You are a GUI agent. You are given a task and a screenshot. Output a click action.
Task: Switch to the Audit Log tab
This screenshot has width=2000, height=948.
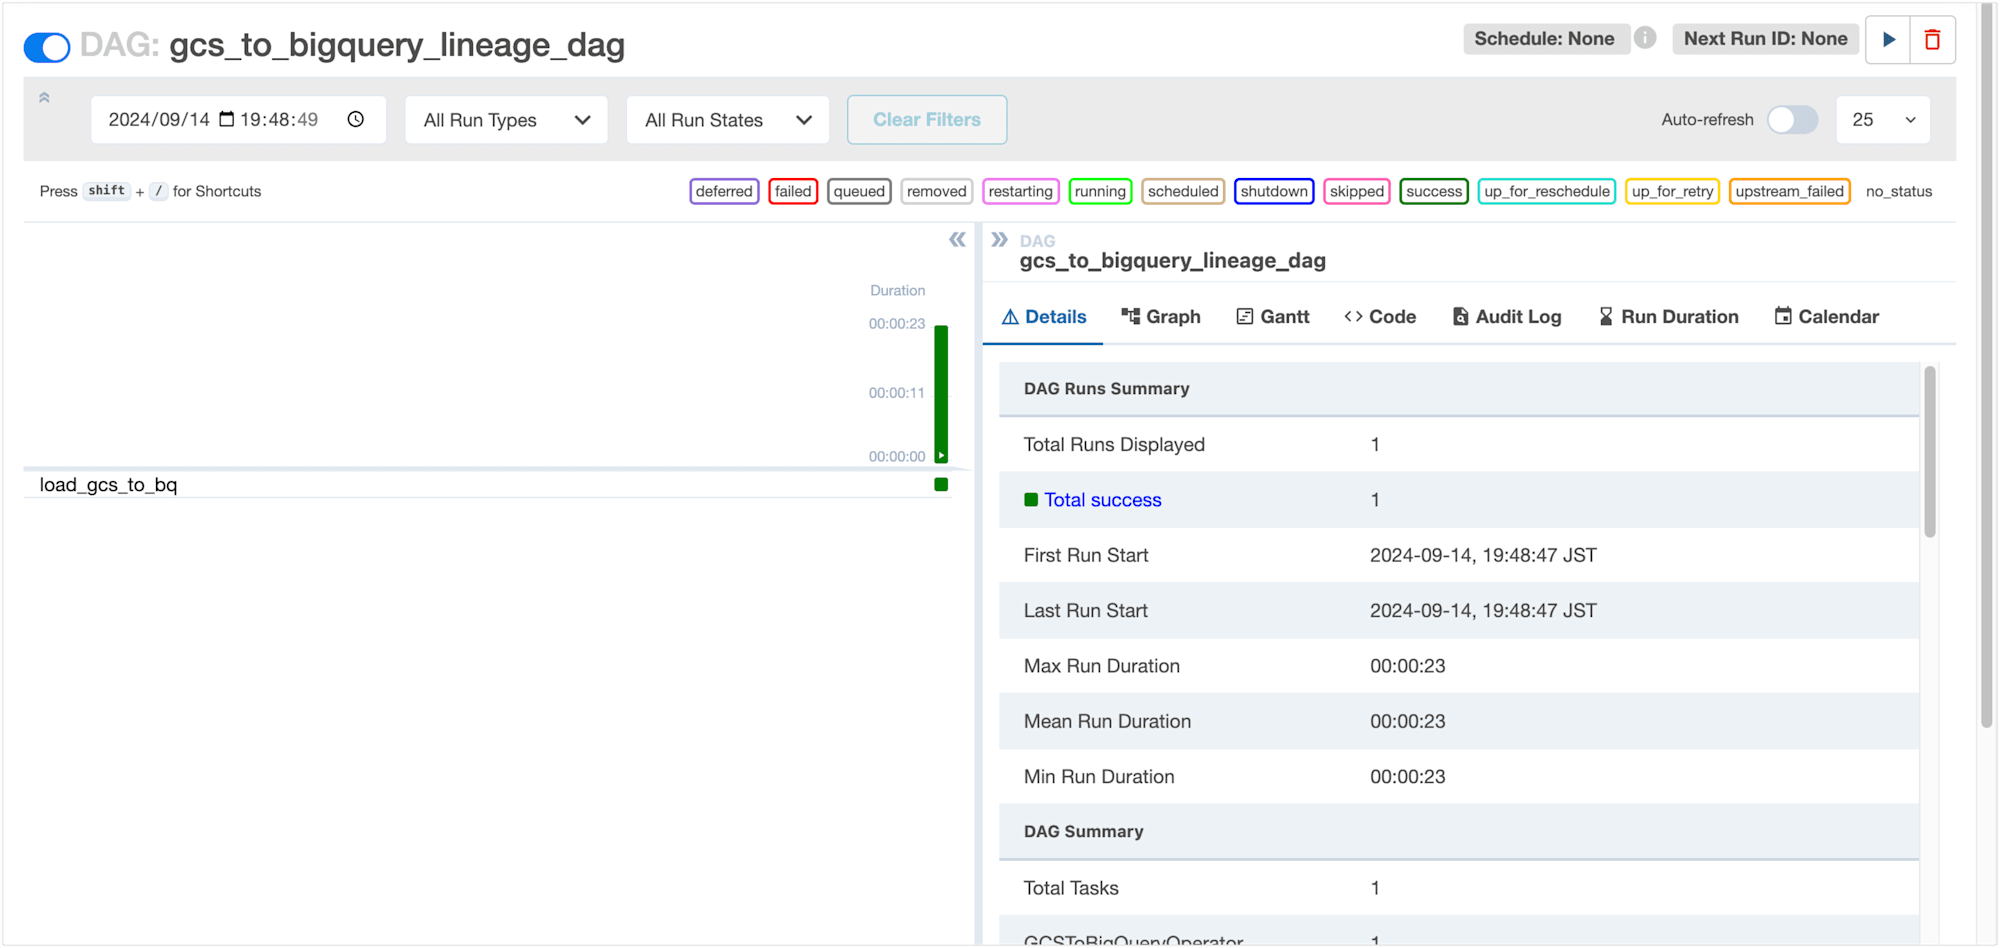pyautogui.click(x=1506, y=317)
